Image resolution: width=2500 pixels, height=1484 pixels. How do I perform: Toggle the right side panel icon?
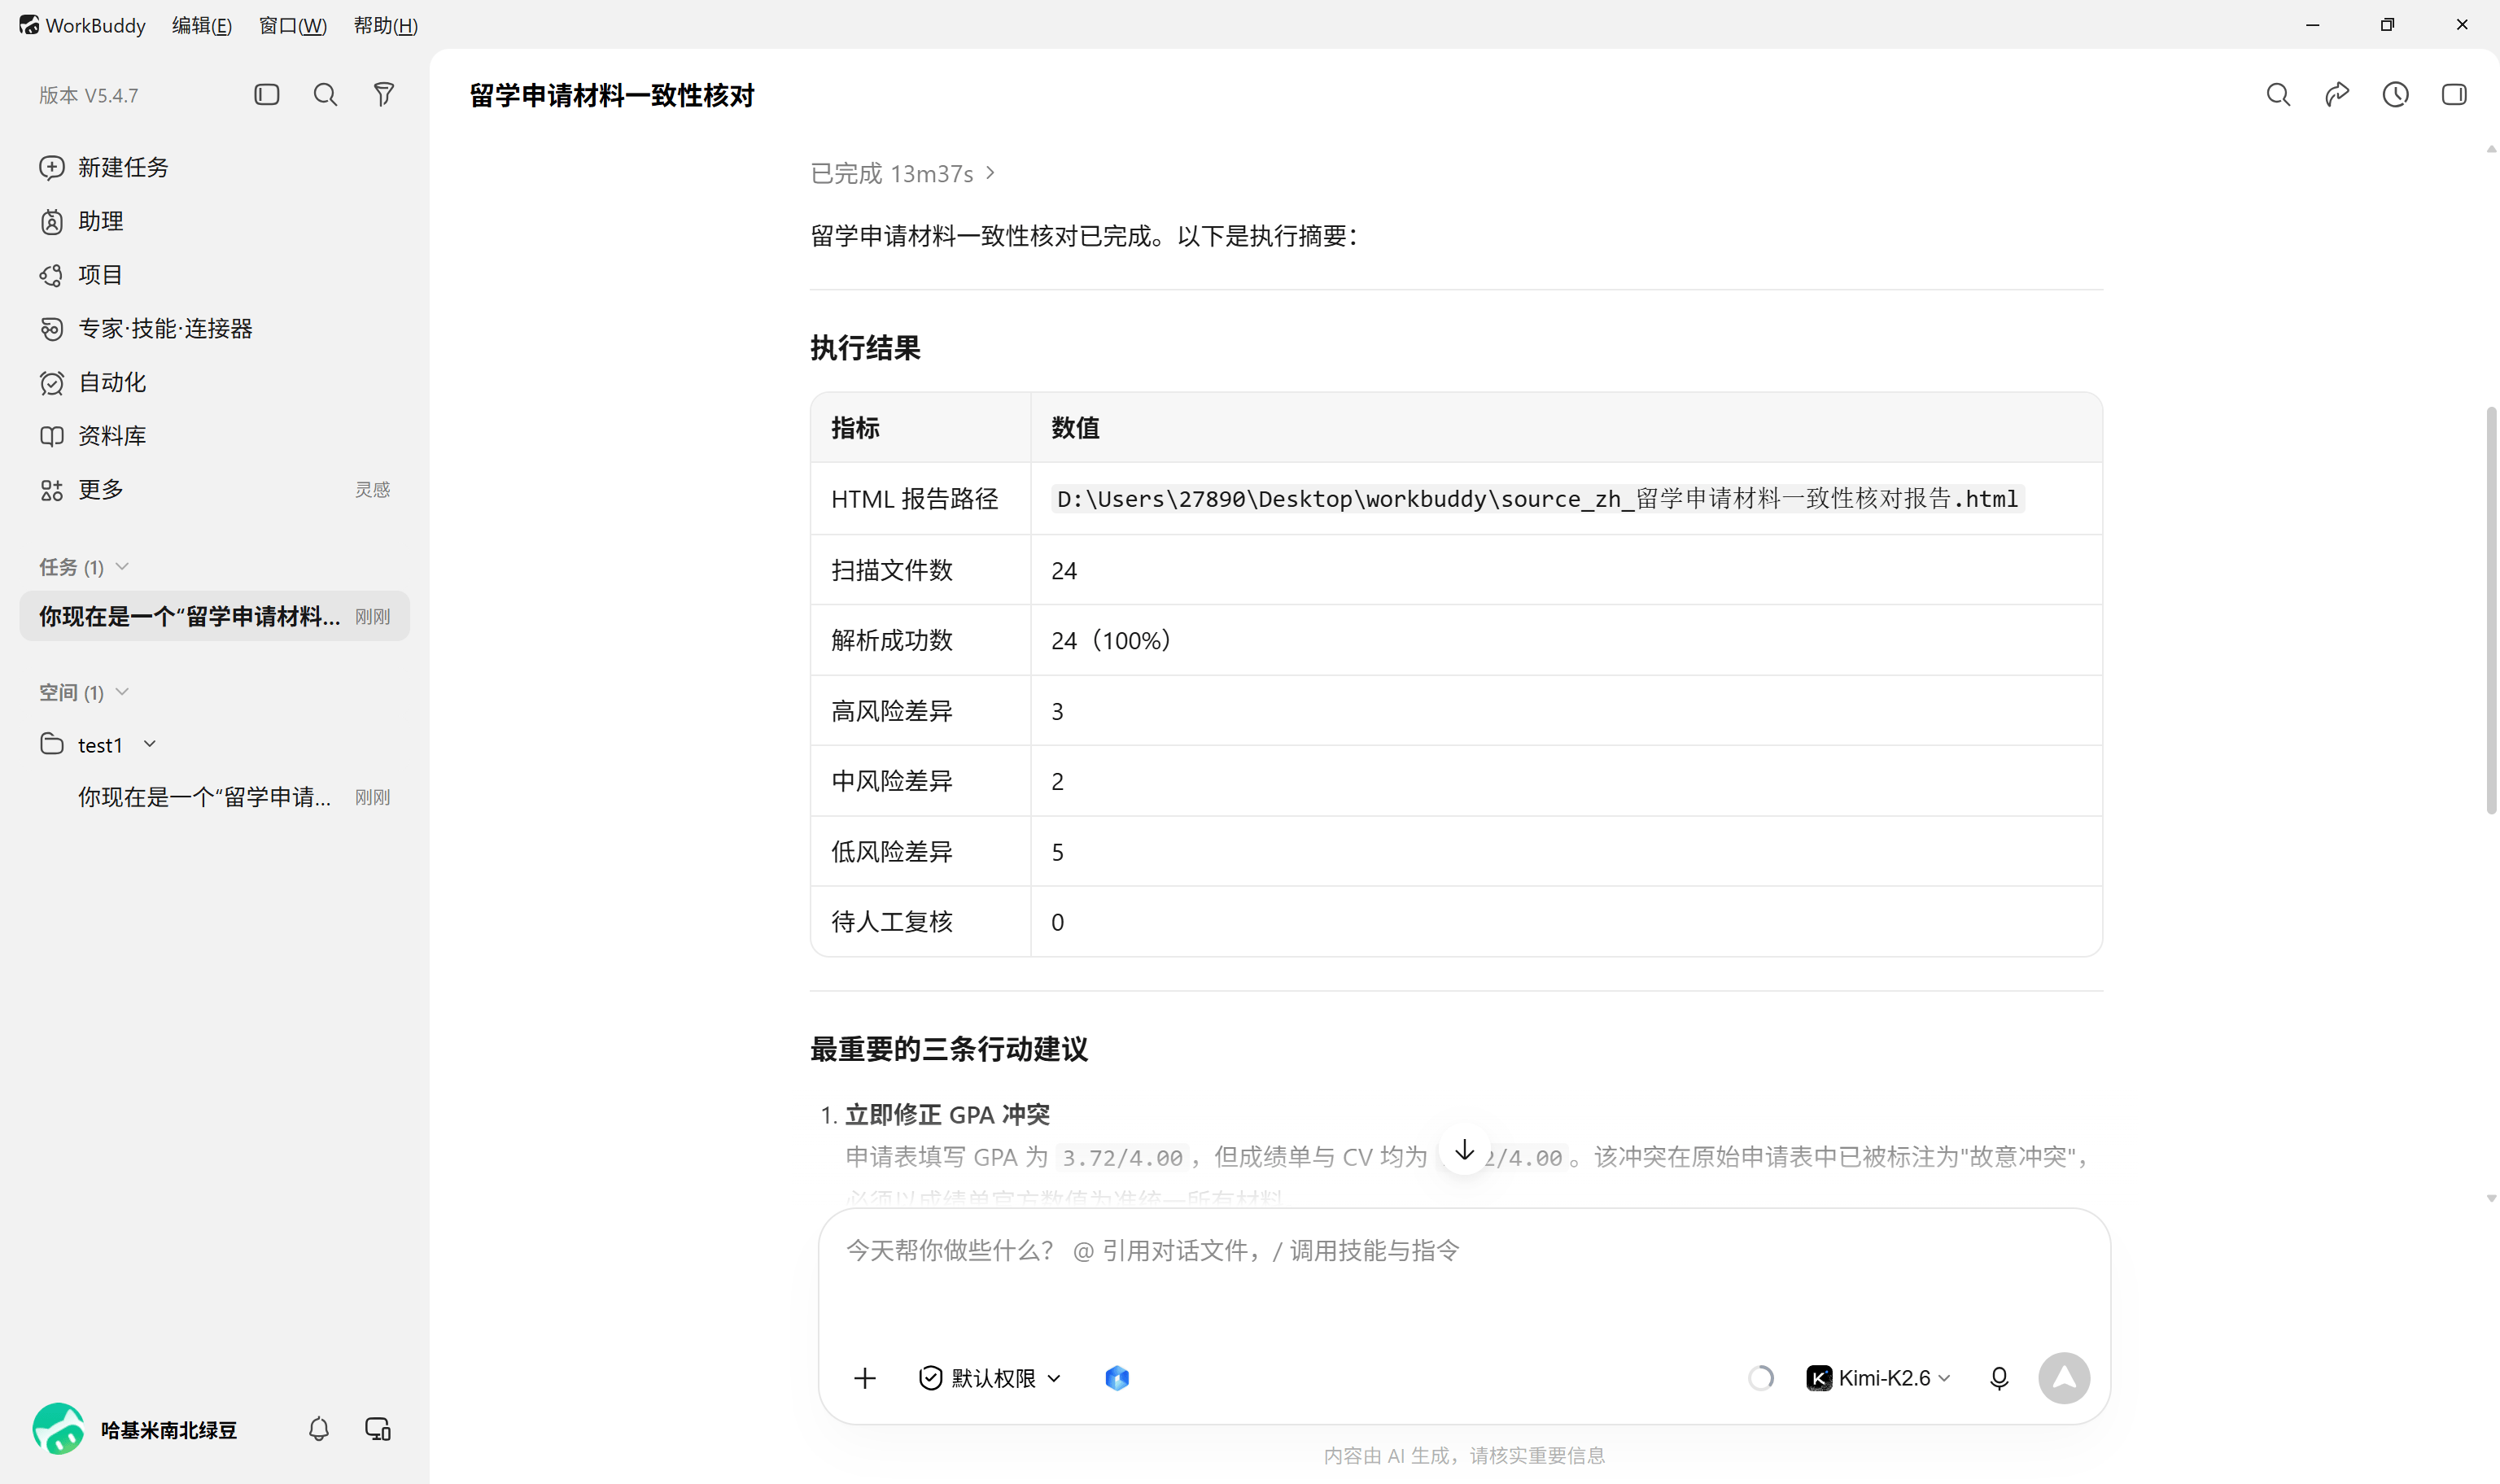[2454, 95]
